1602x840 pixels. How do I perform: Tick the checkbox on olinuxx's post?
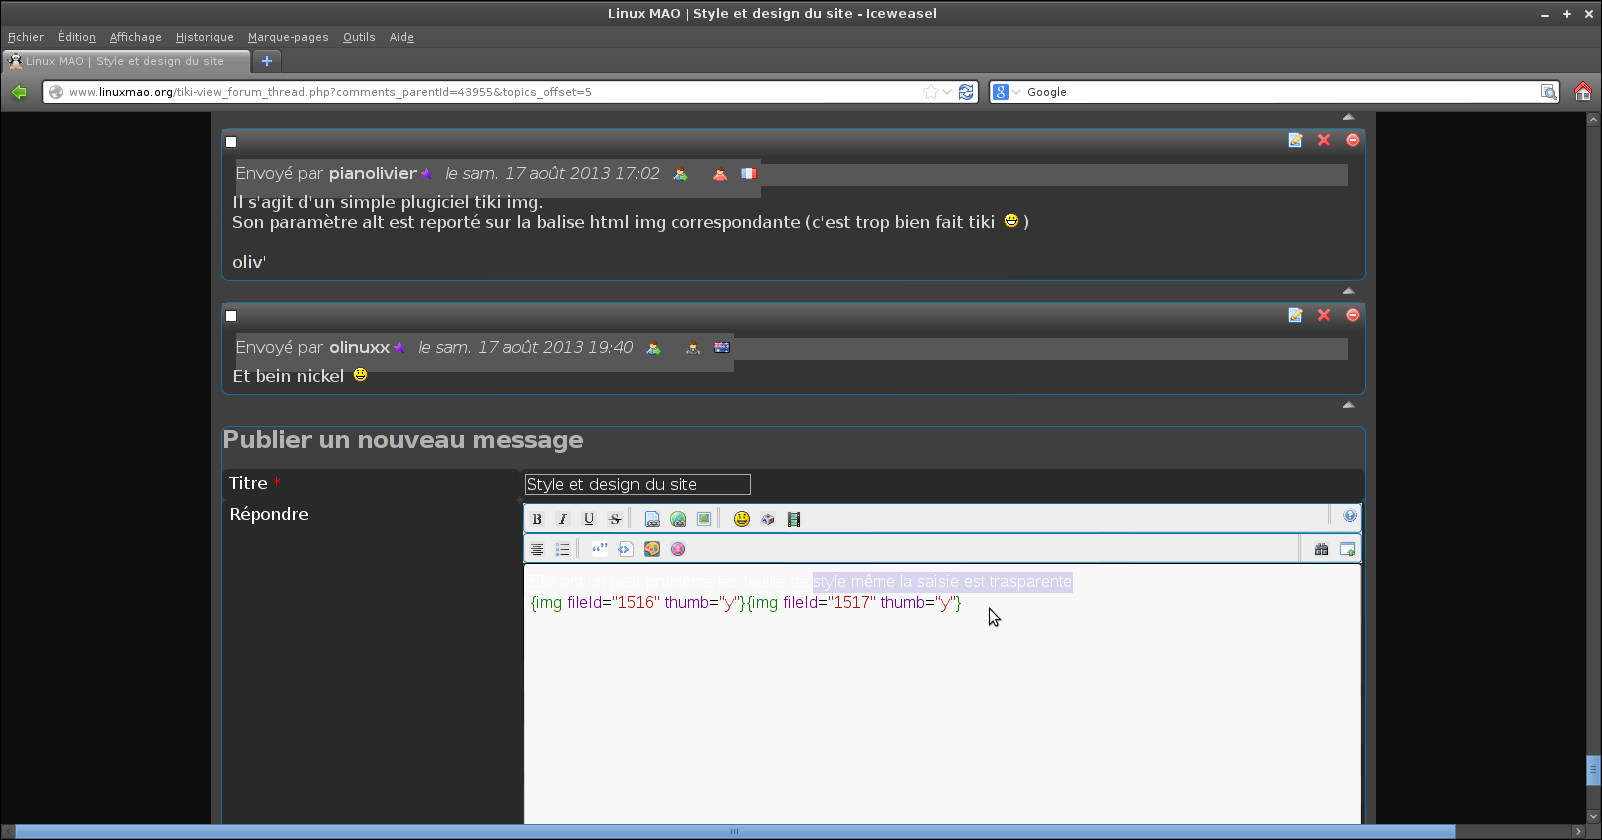click(x=231, y=316)
